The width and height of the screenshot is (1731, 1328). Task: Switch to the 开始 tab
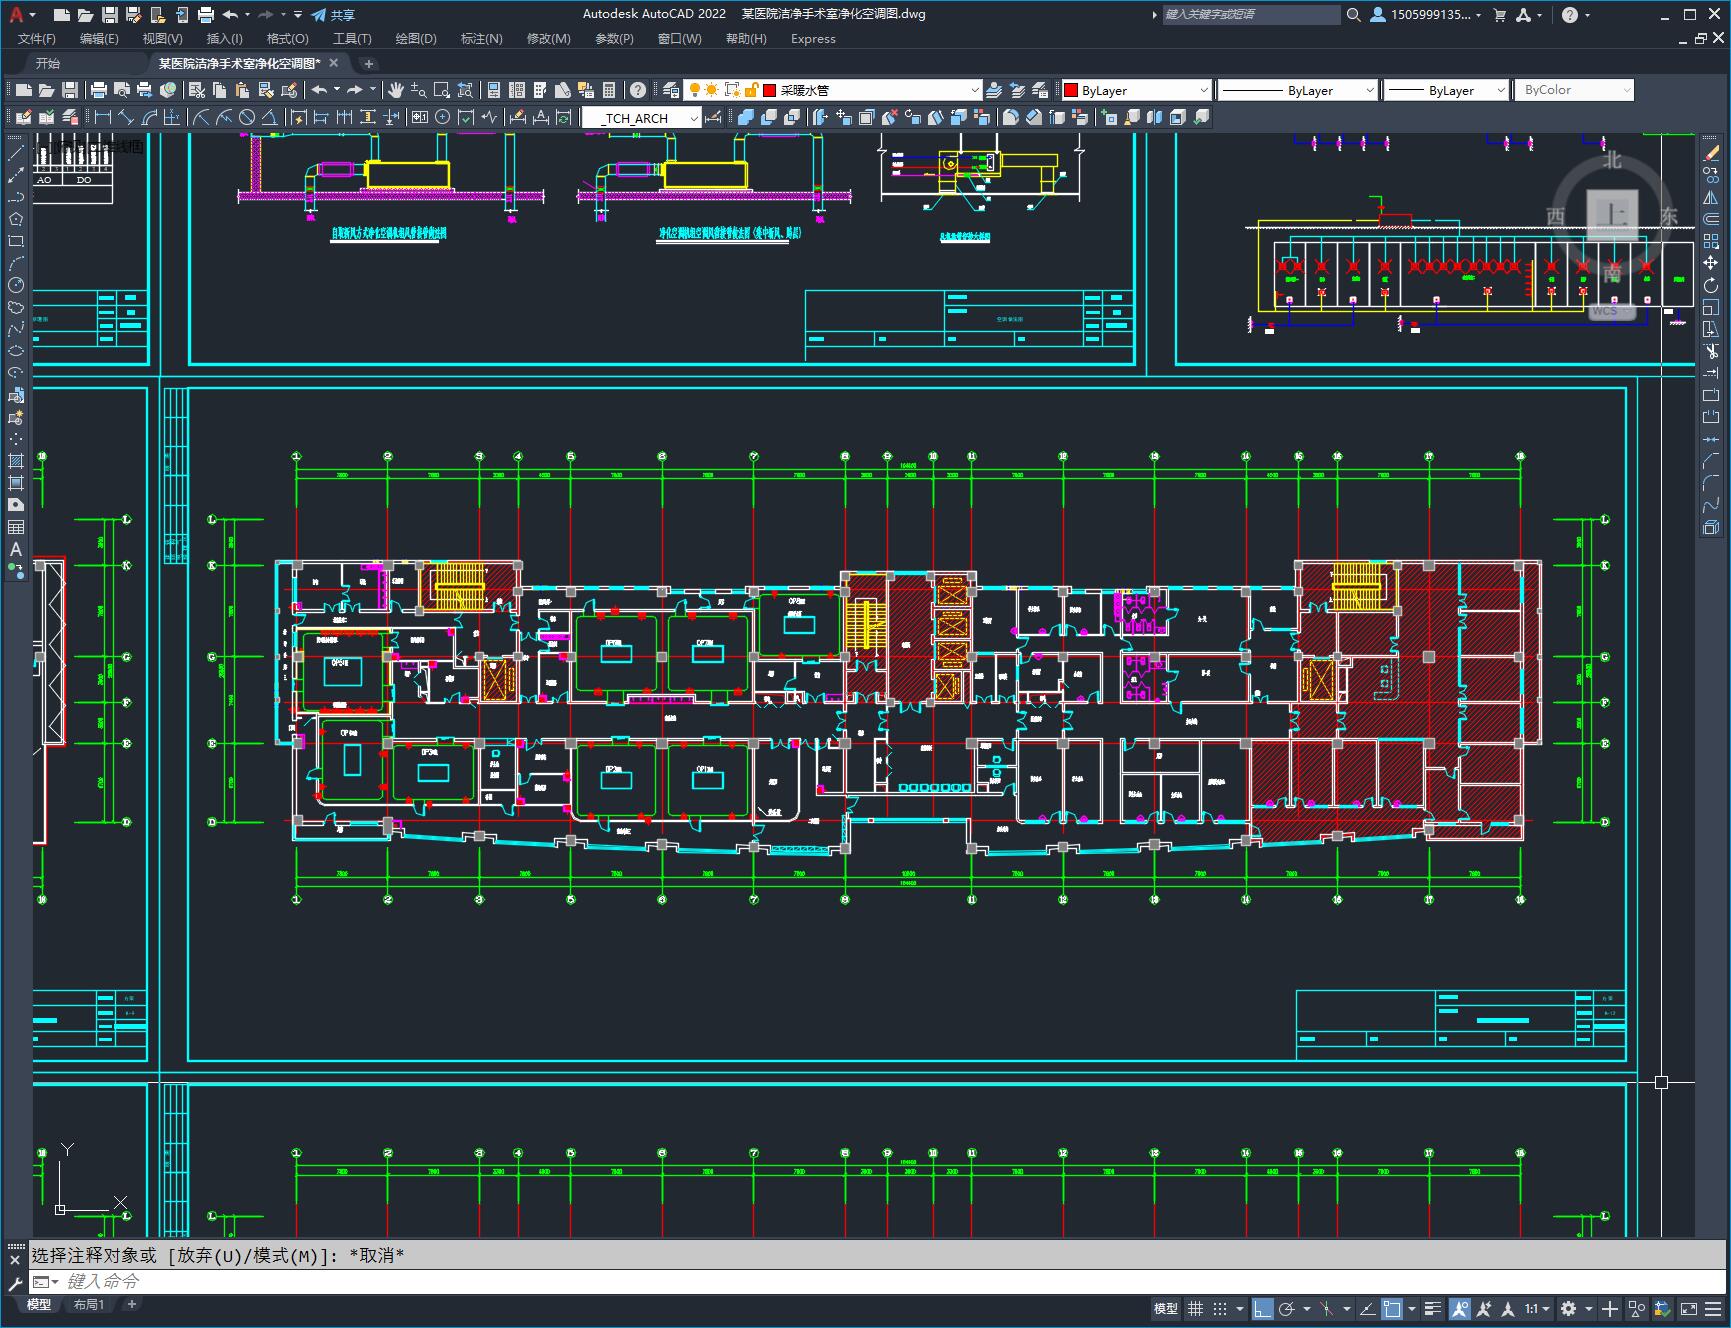(x=48, y=63)
